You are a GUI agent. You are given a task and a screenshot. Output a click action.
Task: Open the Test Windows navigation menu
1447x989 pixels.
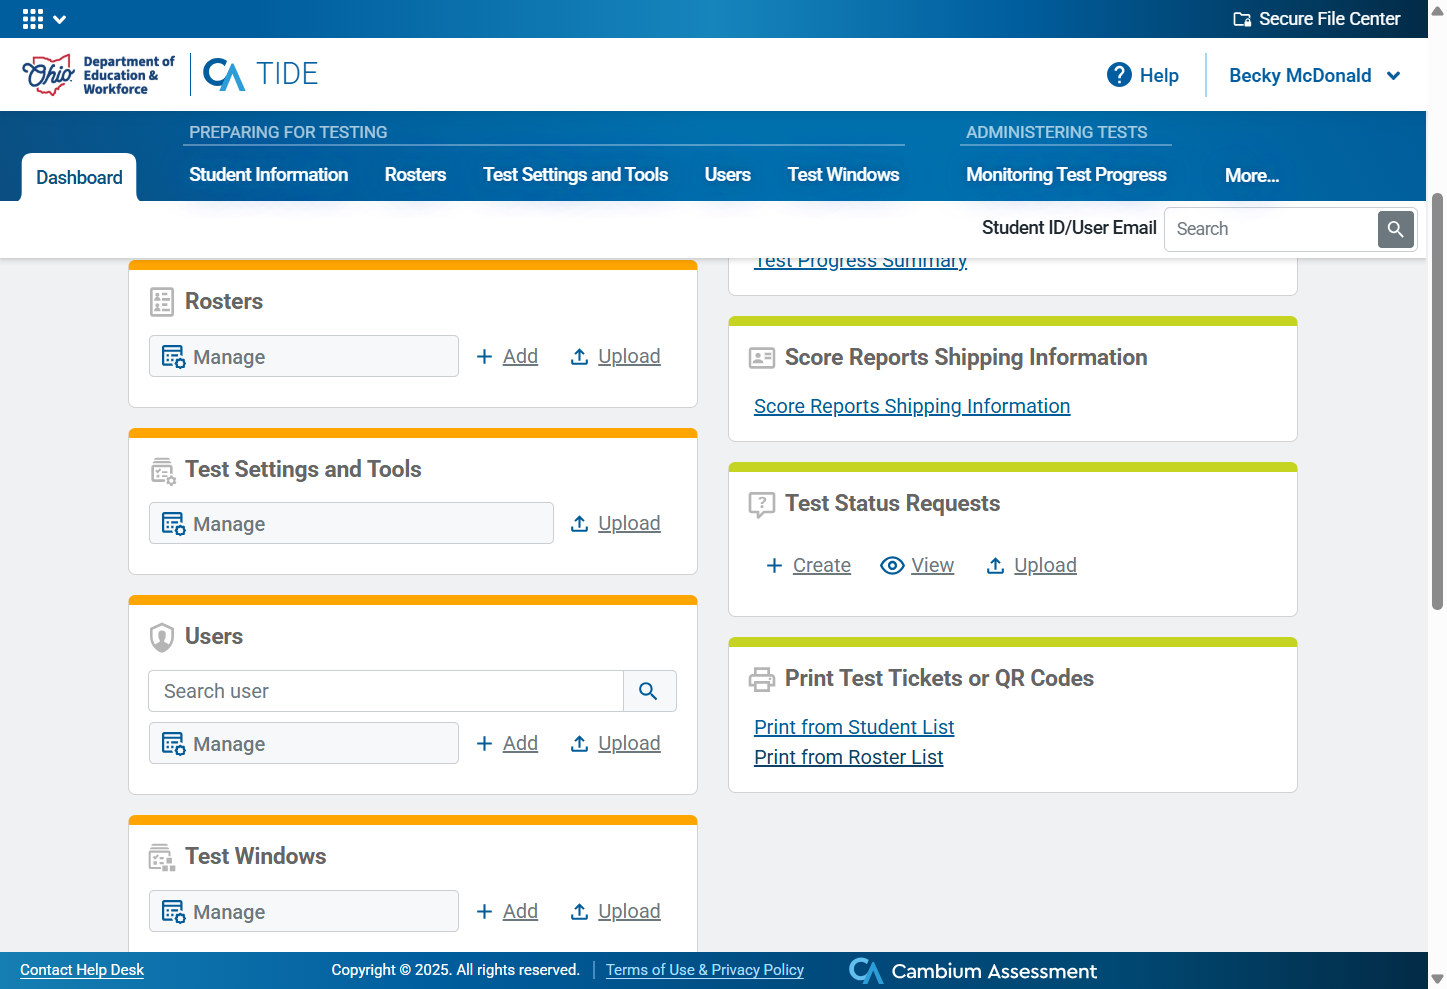click(843, 175)
